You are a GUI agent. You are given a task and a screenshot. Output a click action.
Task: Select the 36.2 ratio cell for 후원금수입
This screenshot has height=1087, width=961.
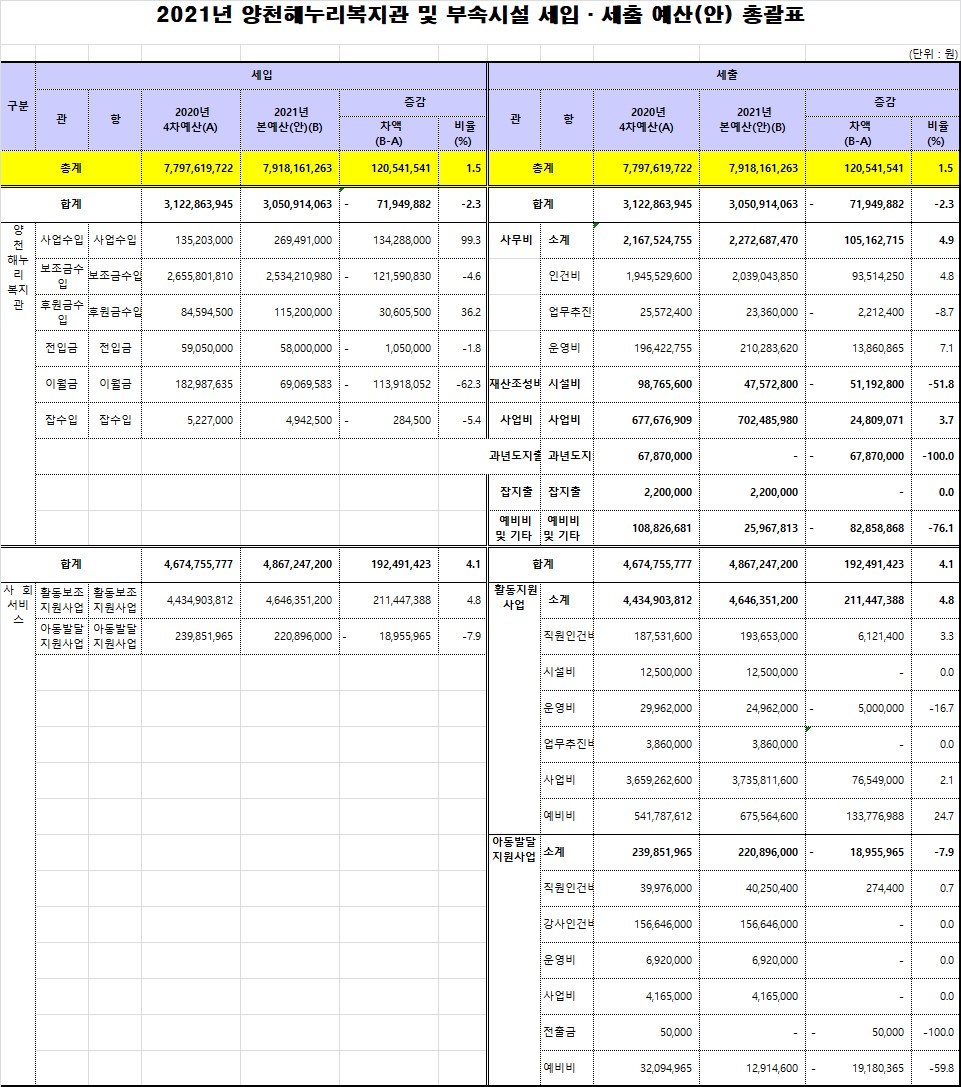pyautogui.click(x=462, y=312)
